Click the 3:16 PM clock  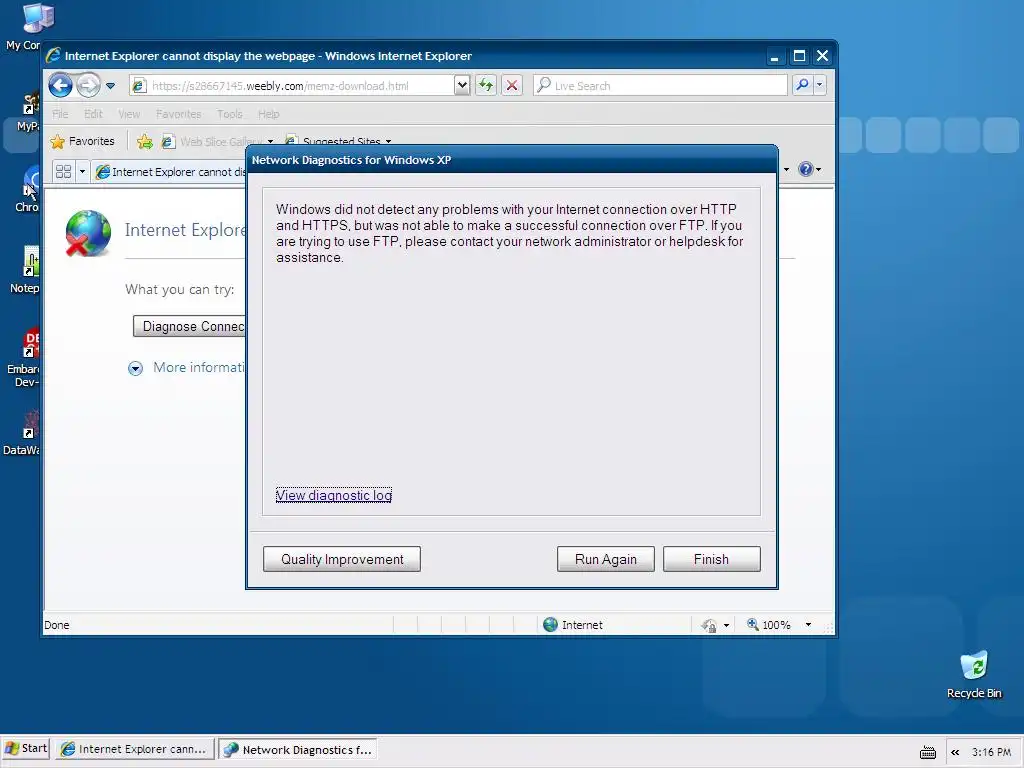click(991, 752)
